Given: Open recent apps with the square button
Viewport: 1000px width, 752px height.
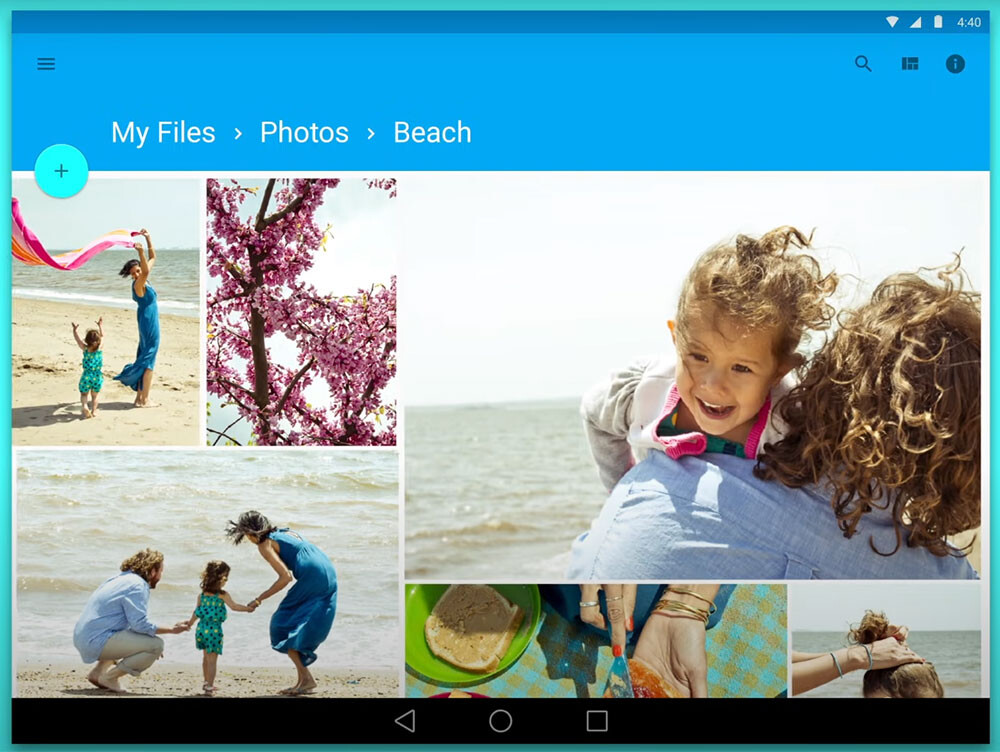Looking at the screenshot, I should click(x=597, y=721).
